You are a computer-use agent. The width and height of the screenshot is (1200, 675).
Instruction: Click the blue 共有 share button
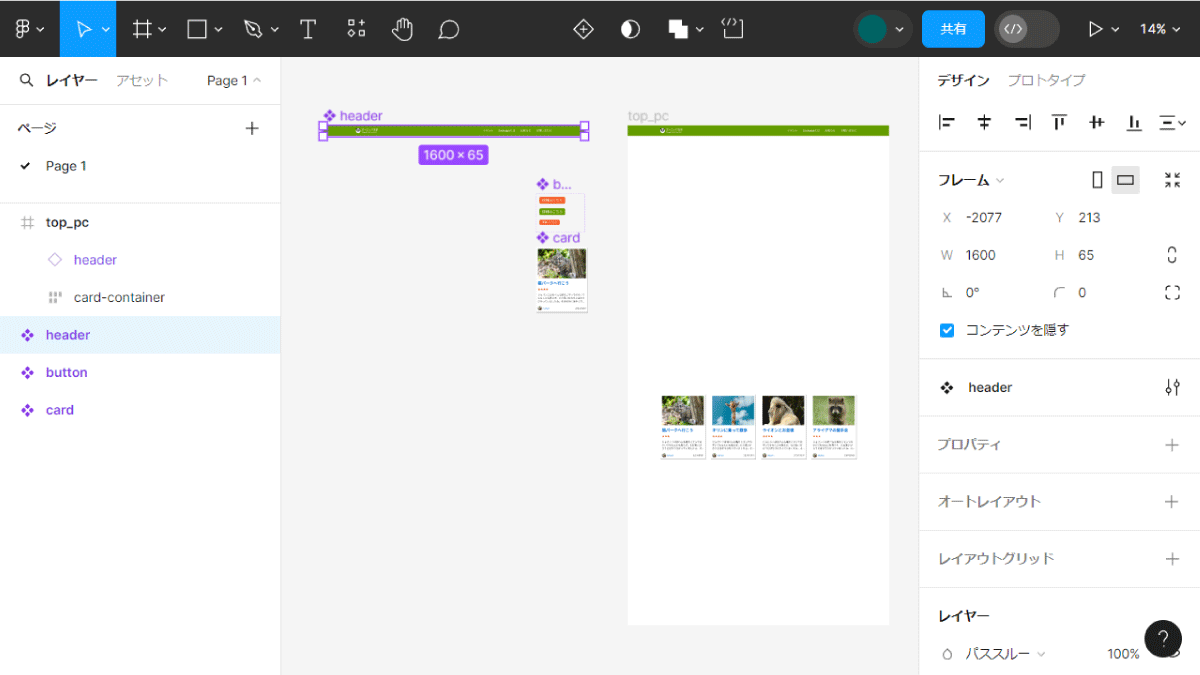point(953,29)
